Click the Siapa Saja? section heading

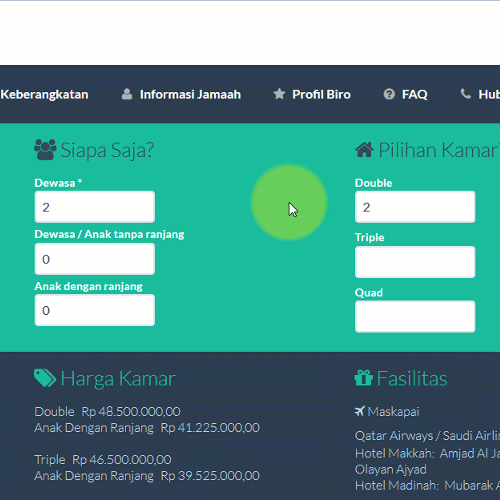click(x=107, y=150)
